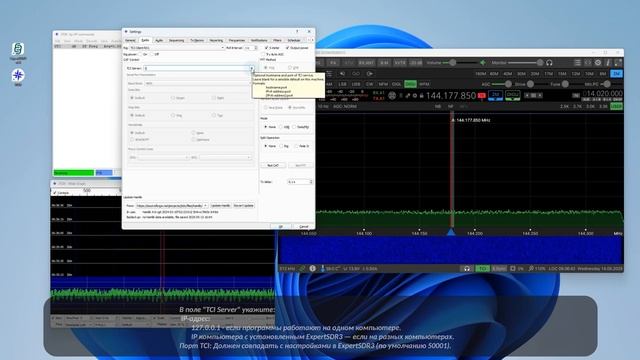Open the ExpertSDR3 hamburger menu icon
Viewport: 640px width, 360px height.
(x=577, y=63)
